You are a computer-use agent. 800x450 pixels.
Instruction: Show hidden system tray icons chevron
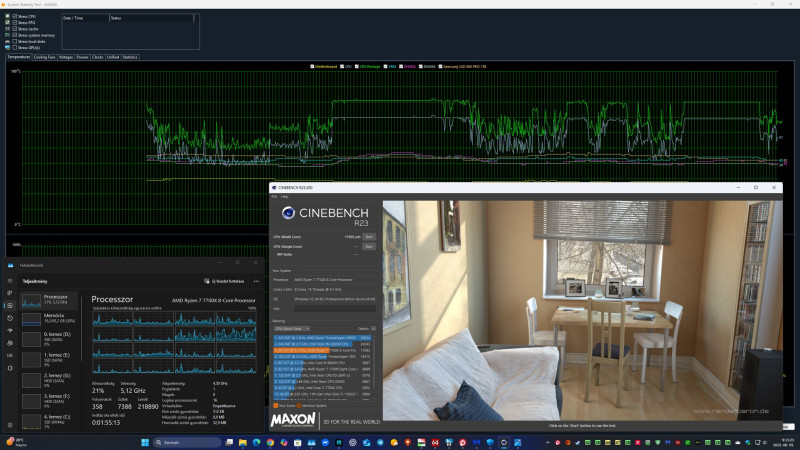coord(548,442)
